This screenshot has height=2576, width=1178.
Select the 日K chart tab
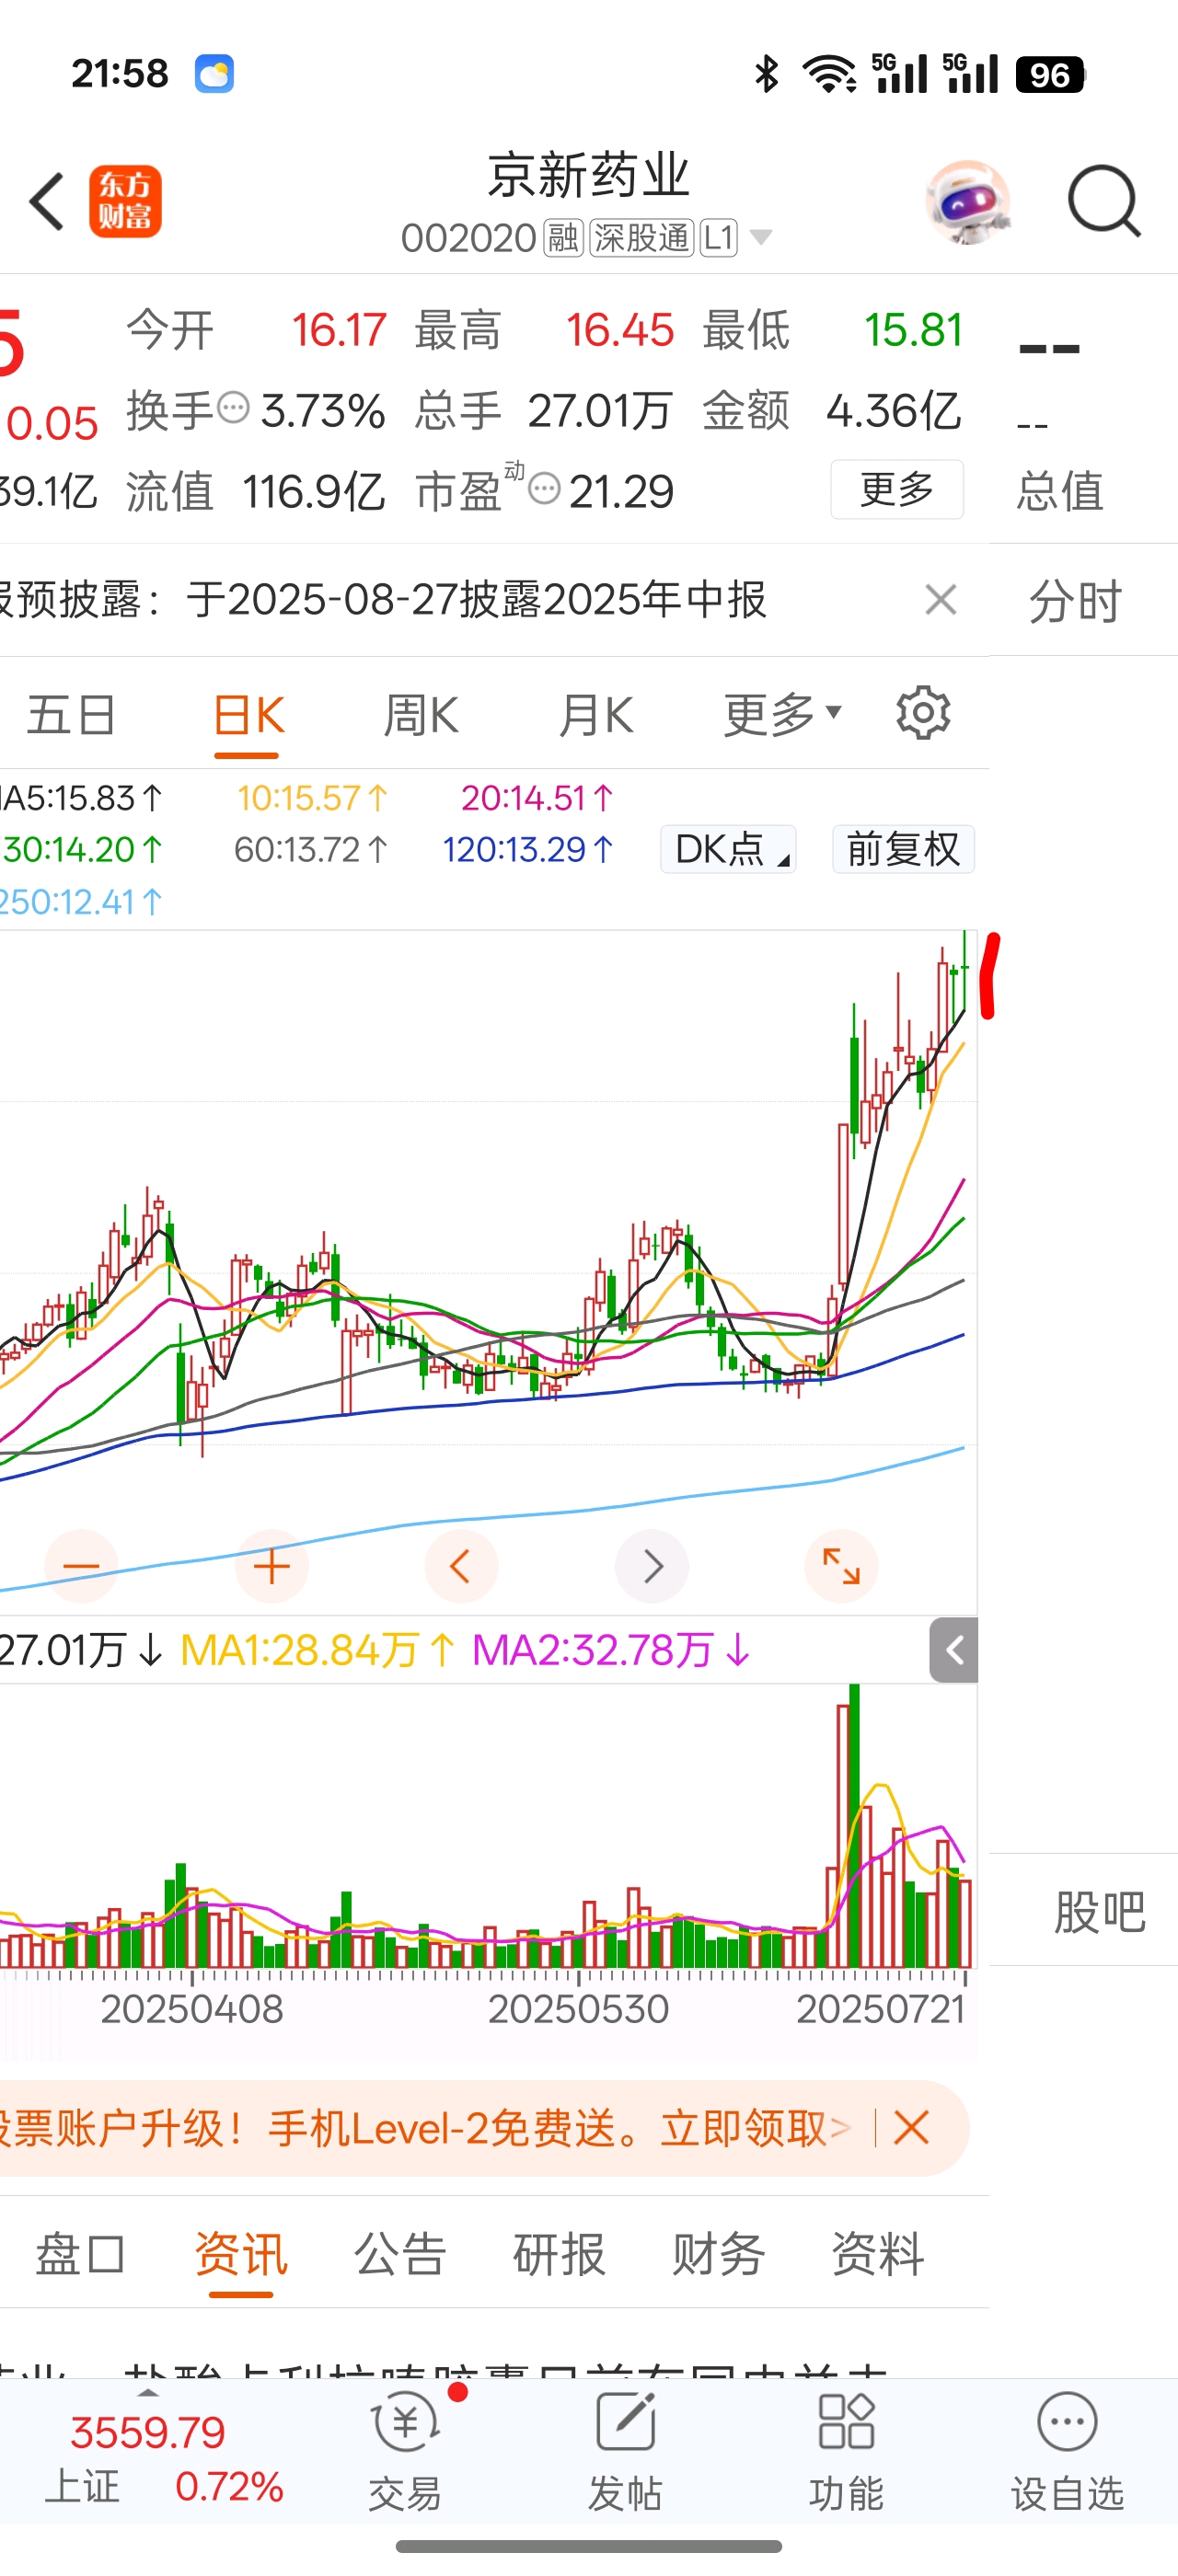(248, 715)
